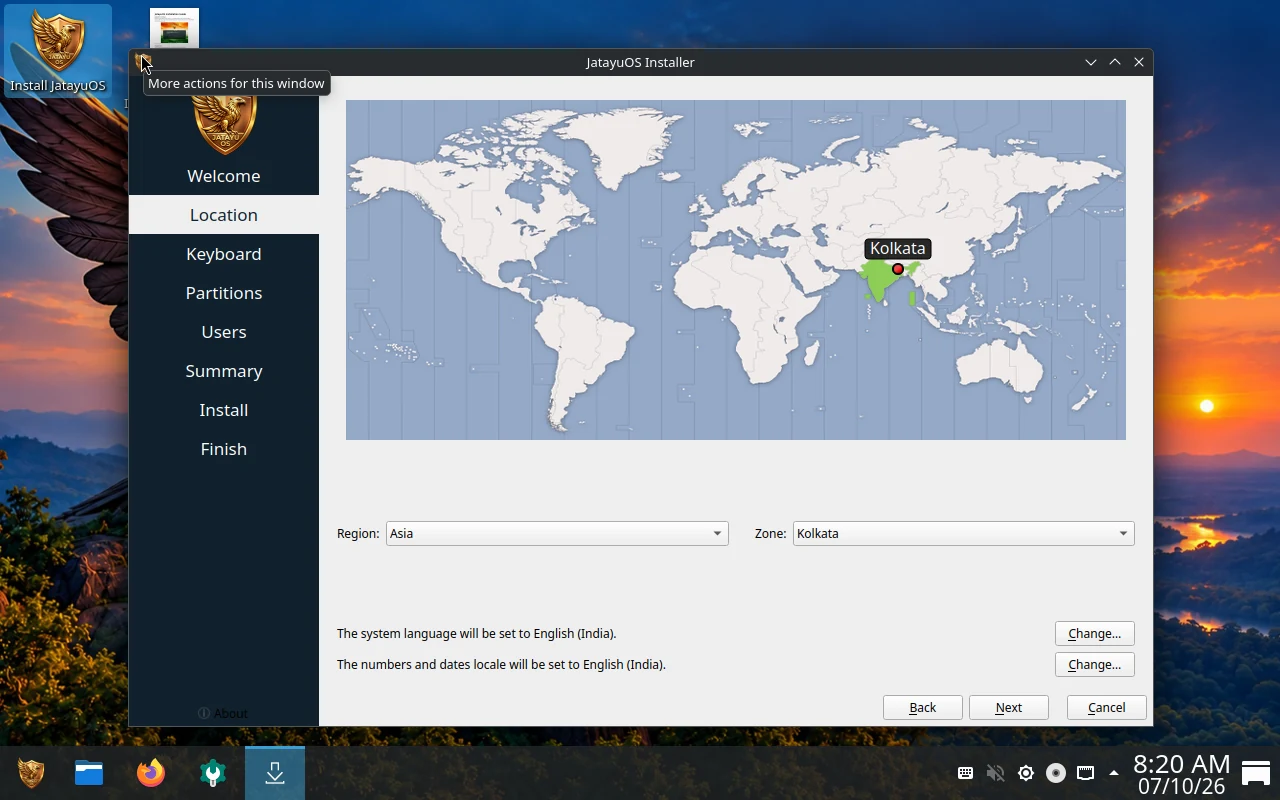Image resolution: width=1280 pixels, height=800 pixels.
Task: Open the brightness tray icon
Action: (1026, 773)
